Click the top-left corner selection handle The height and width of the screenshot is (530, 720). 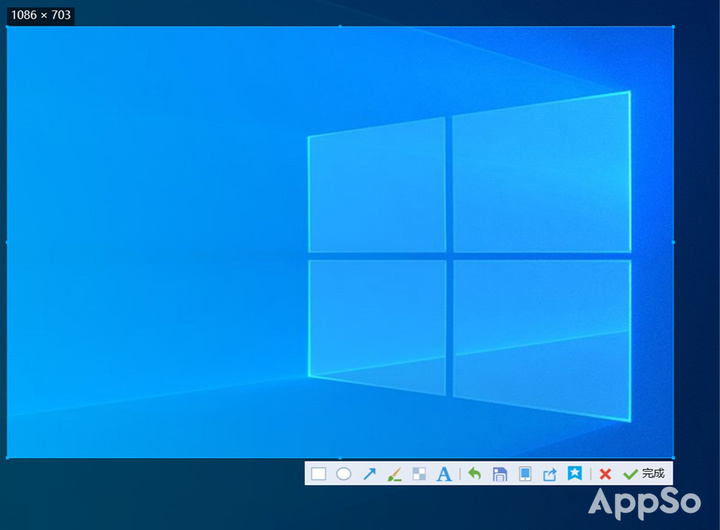click(x=7, y=27)
